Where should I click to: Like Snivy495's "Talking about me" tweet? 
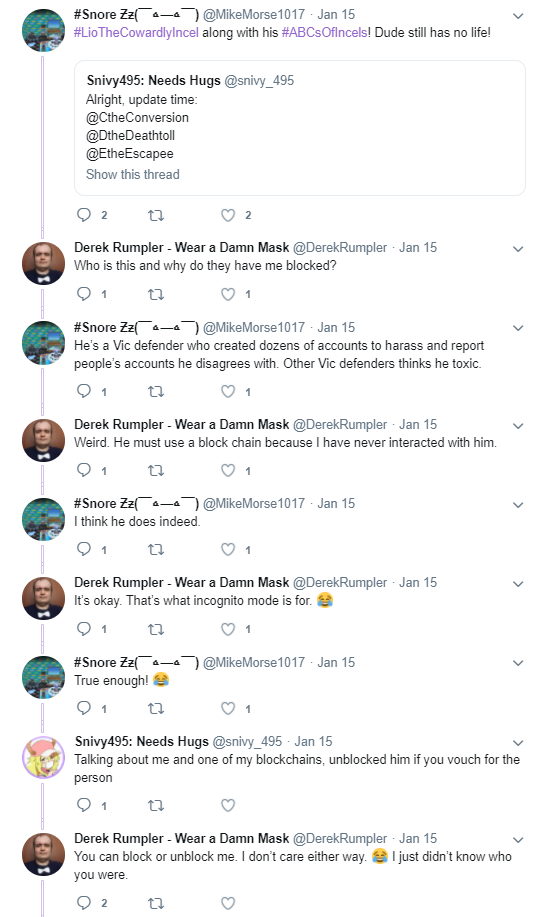coord(228,805)
